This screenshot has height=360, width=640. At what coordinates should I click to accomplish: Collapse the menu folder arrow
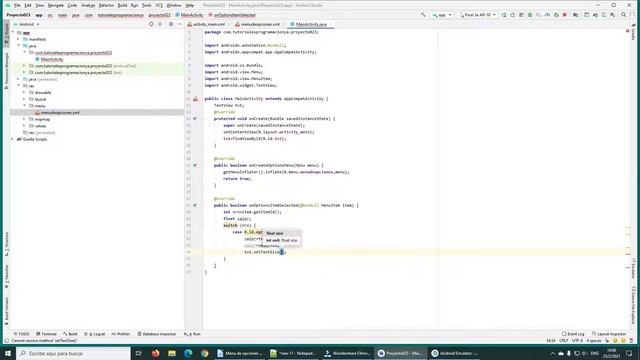(24, 106)
